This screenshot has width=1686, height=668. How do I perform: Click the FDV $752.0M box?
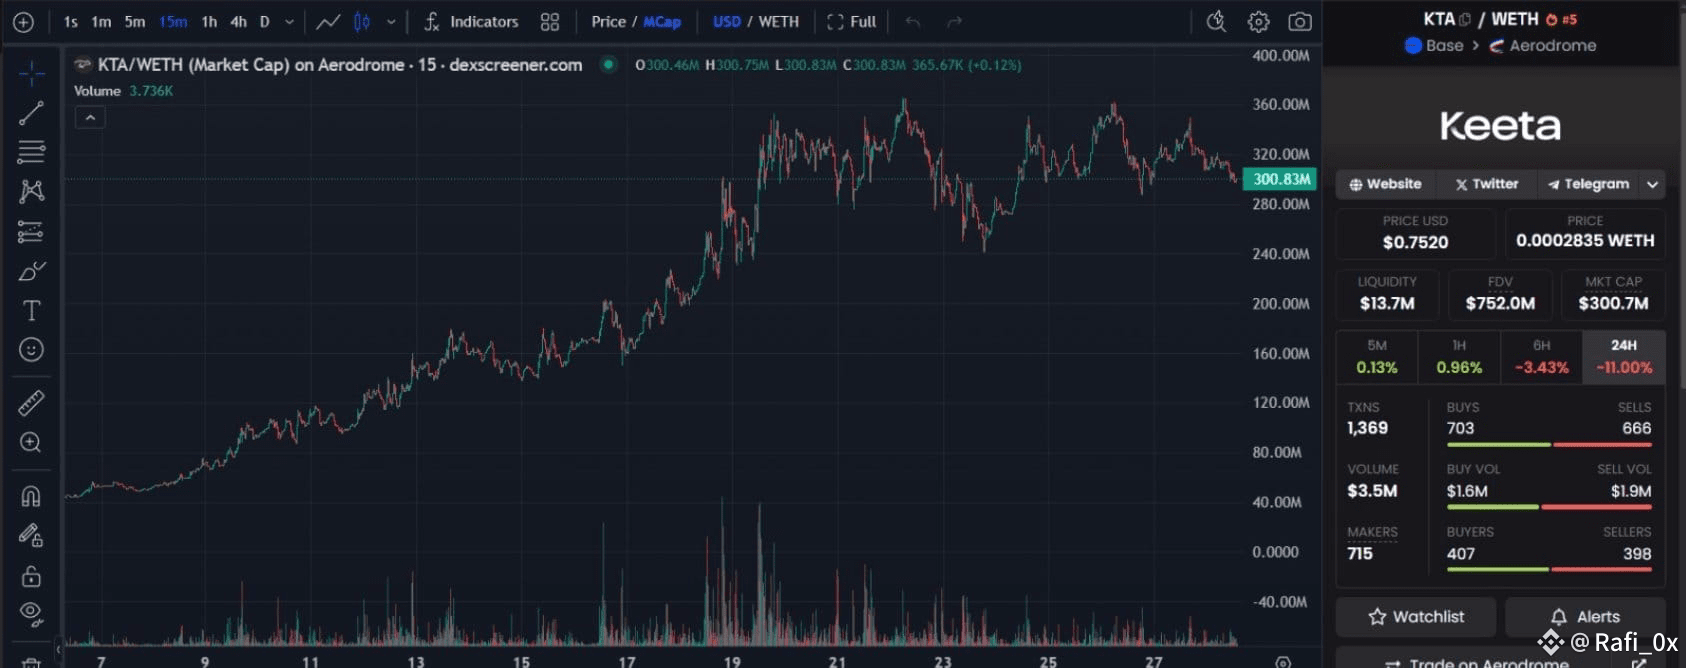click(x=1500, y=294)
